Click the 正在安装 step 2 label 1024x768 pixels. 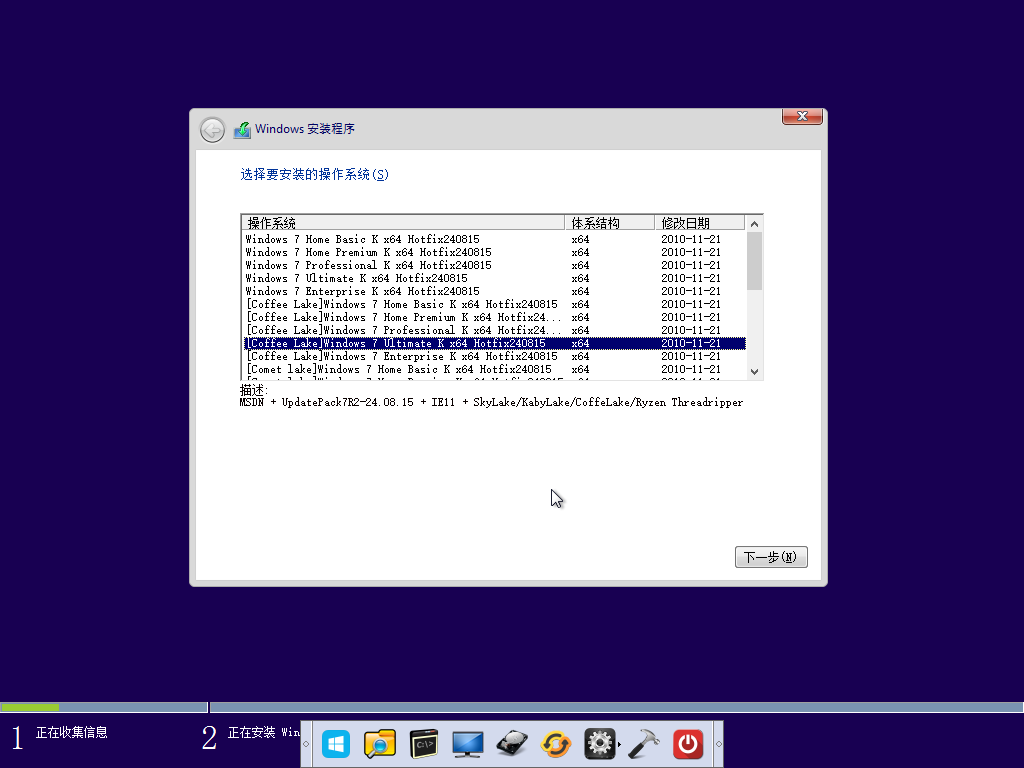(264, 733)
